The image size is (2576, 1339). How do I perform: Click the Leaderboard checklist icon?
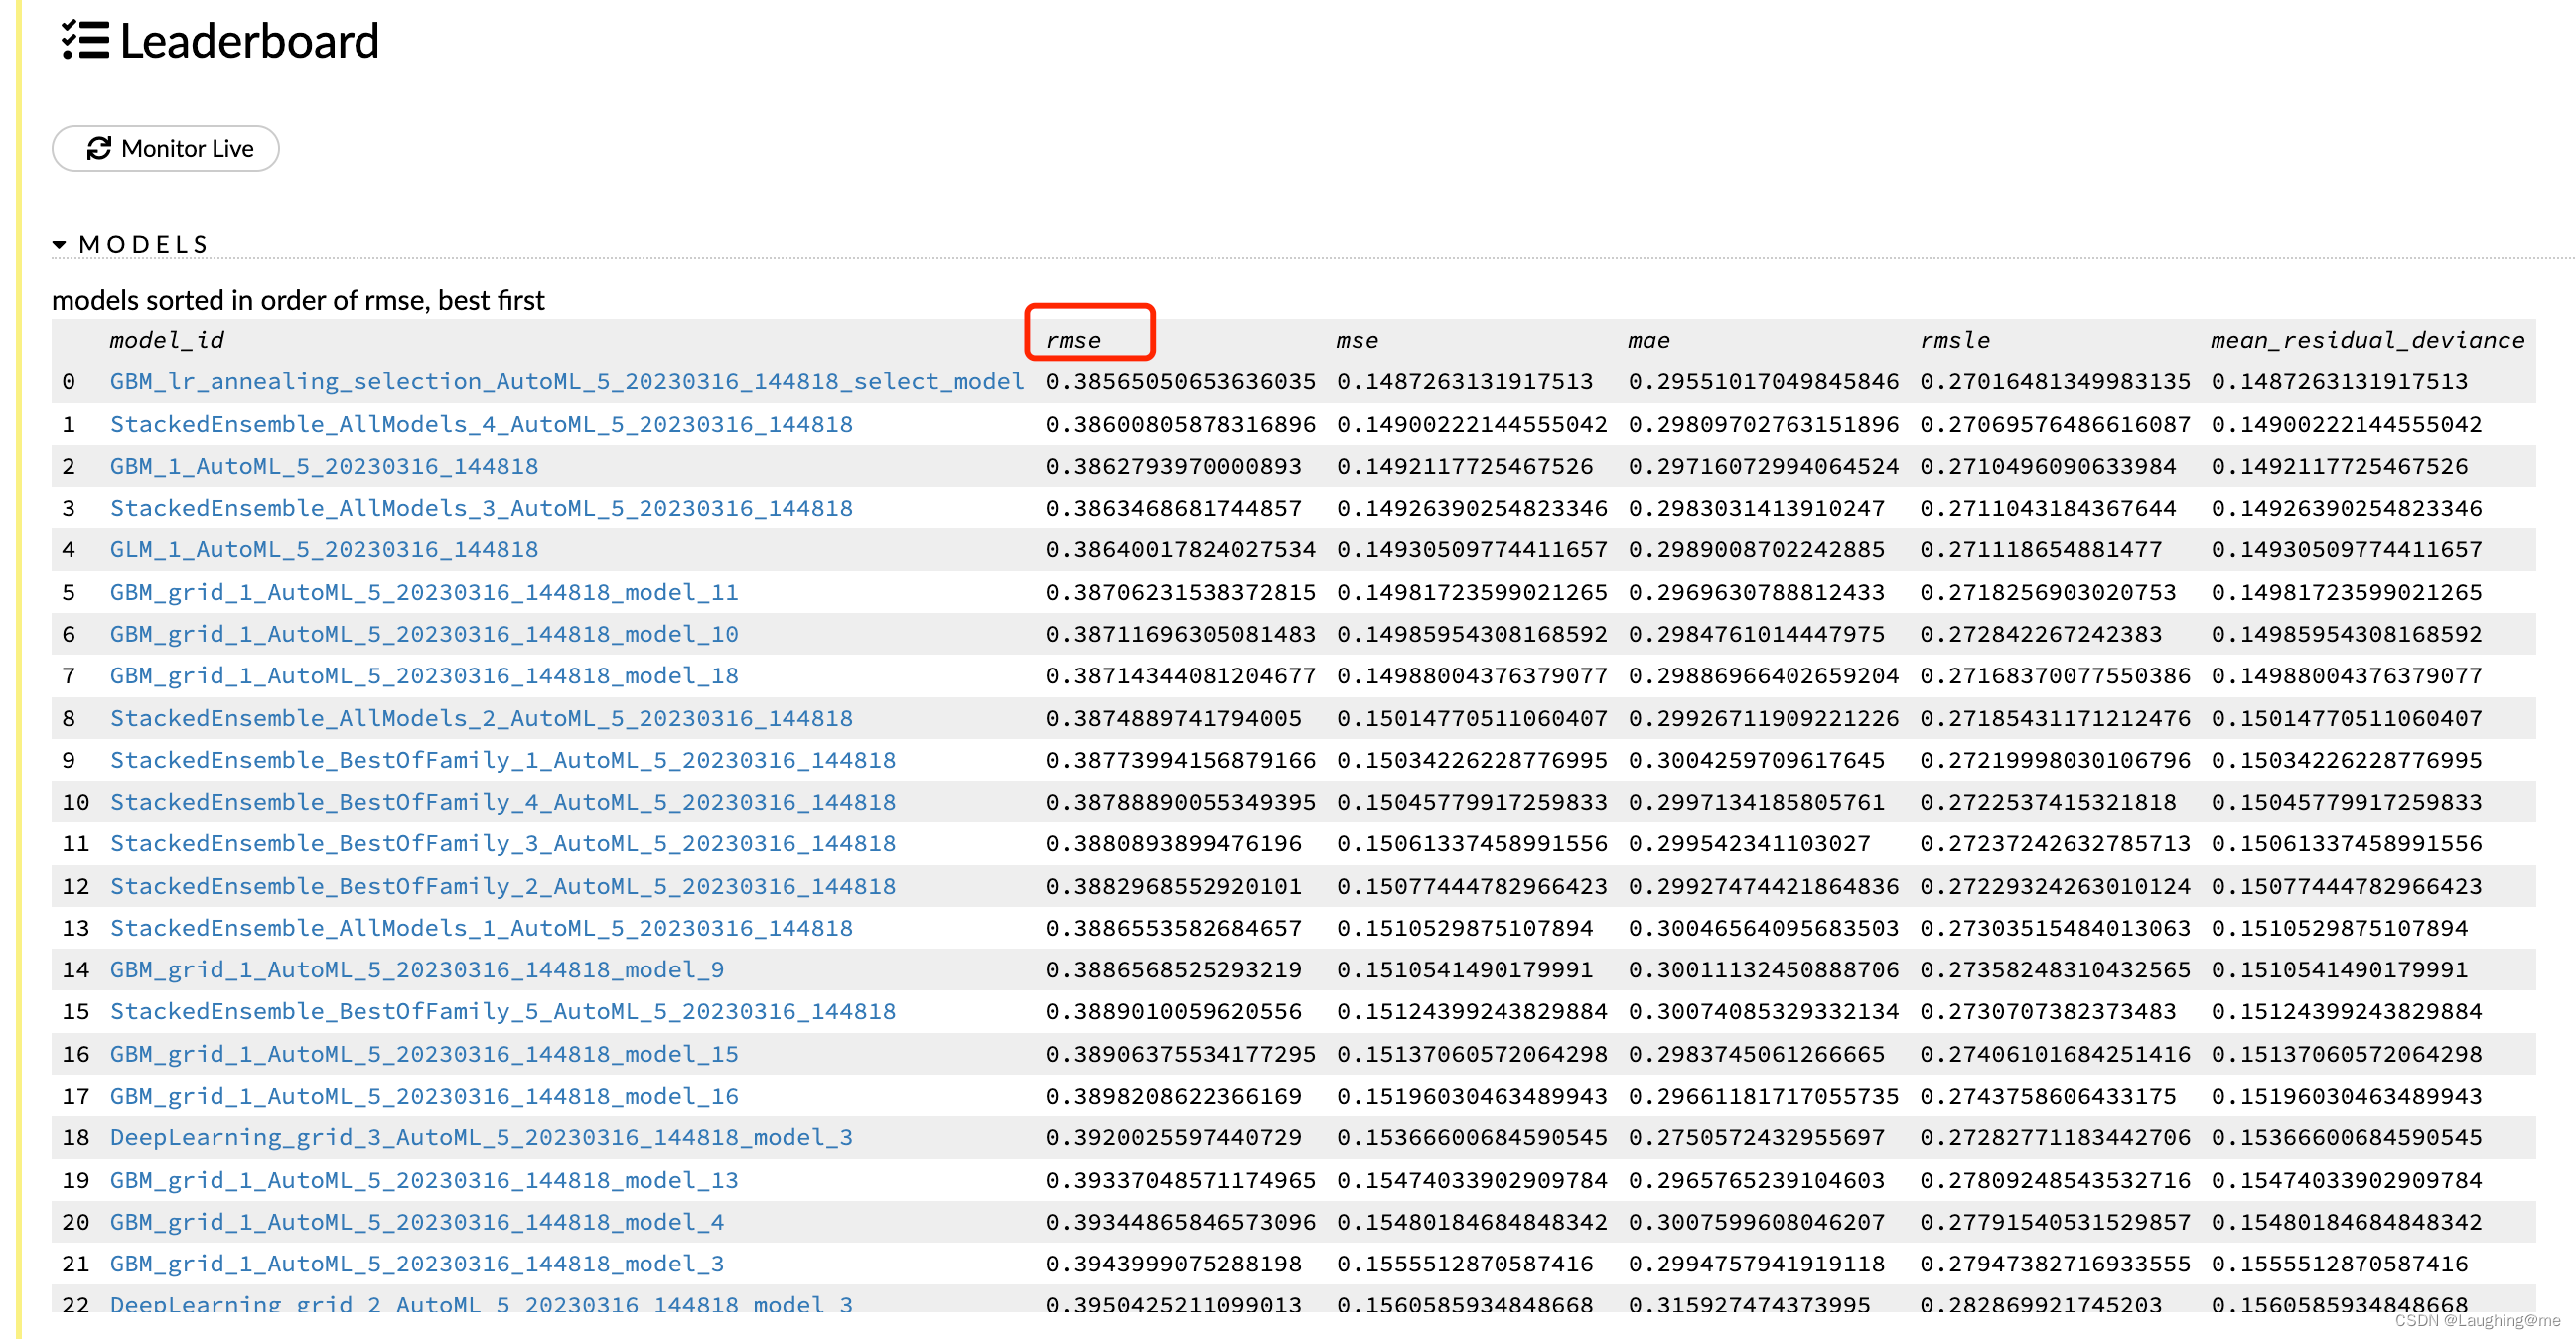point(85,40)
